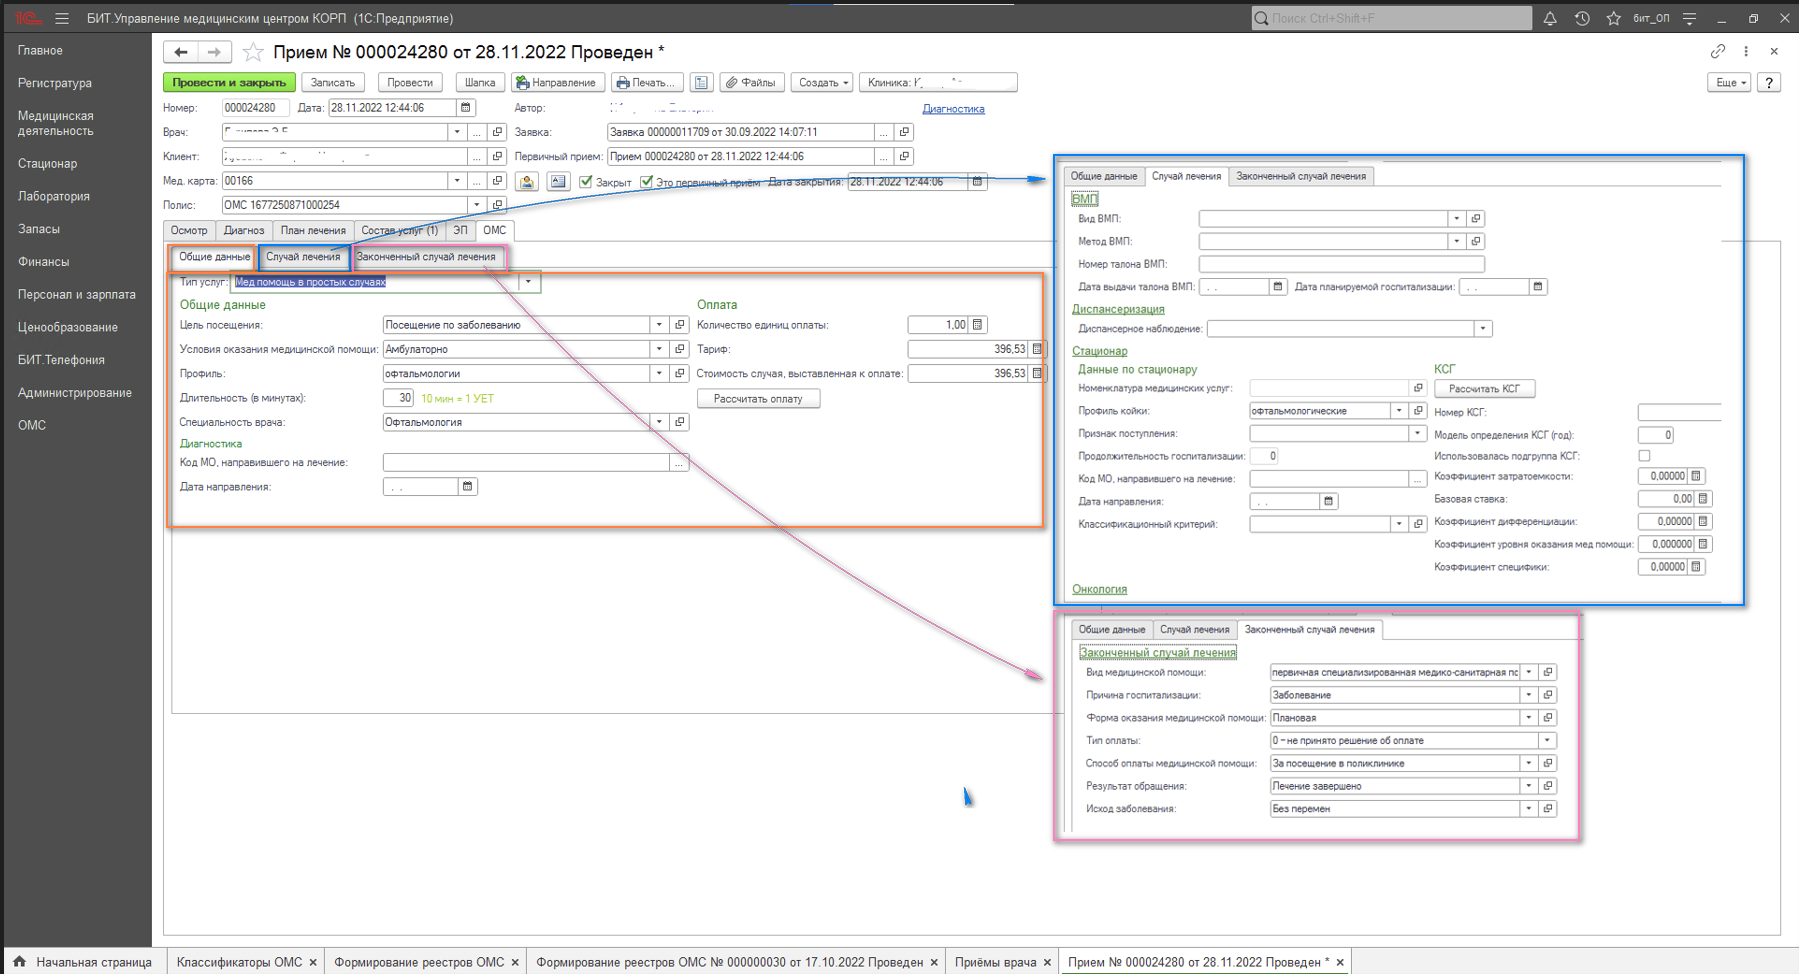Open Первичный прием record with open-form icon

[x=904, y=156]
